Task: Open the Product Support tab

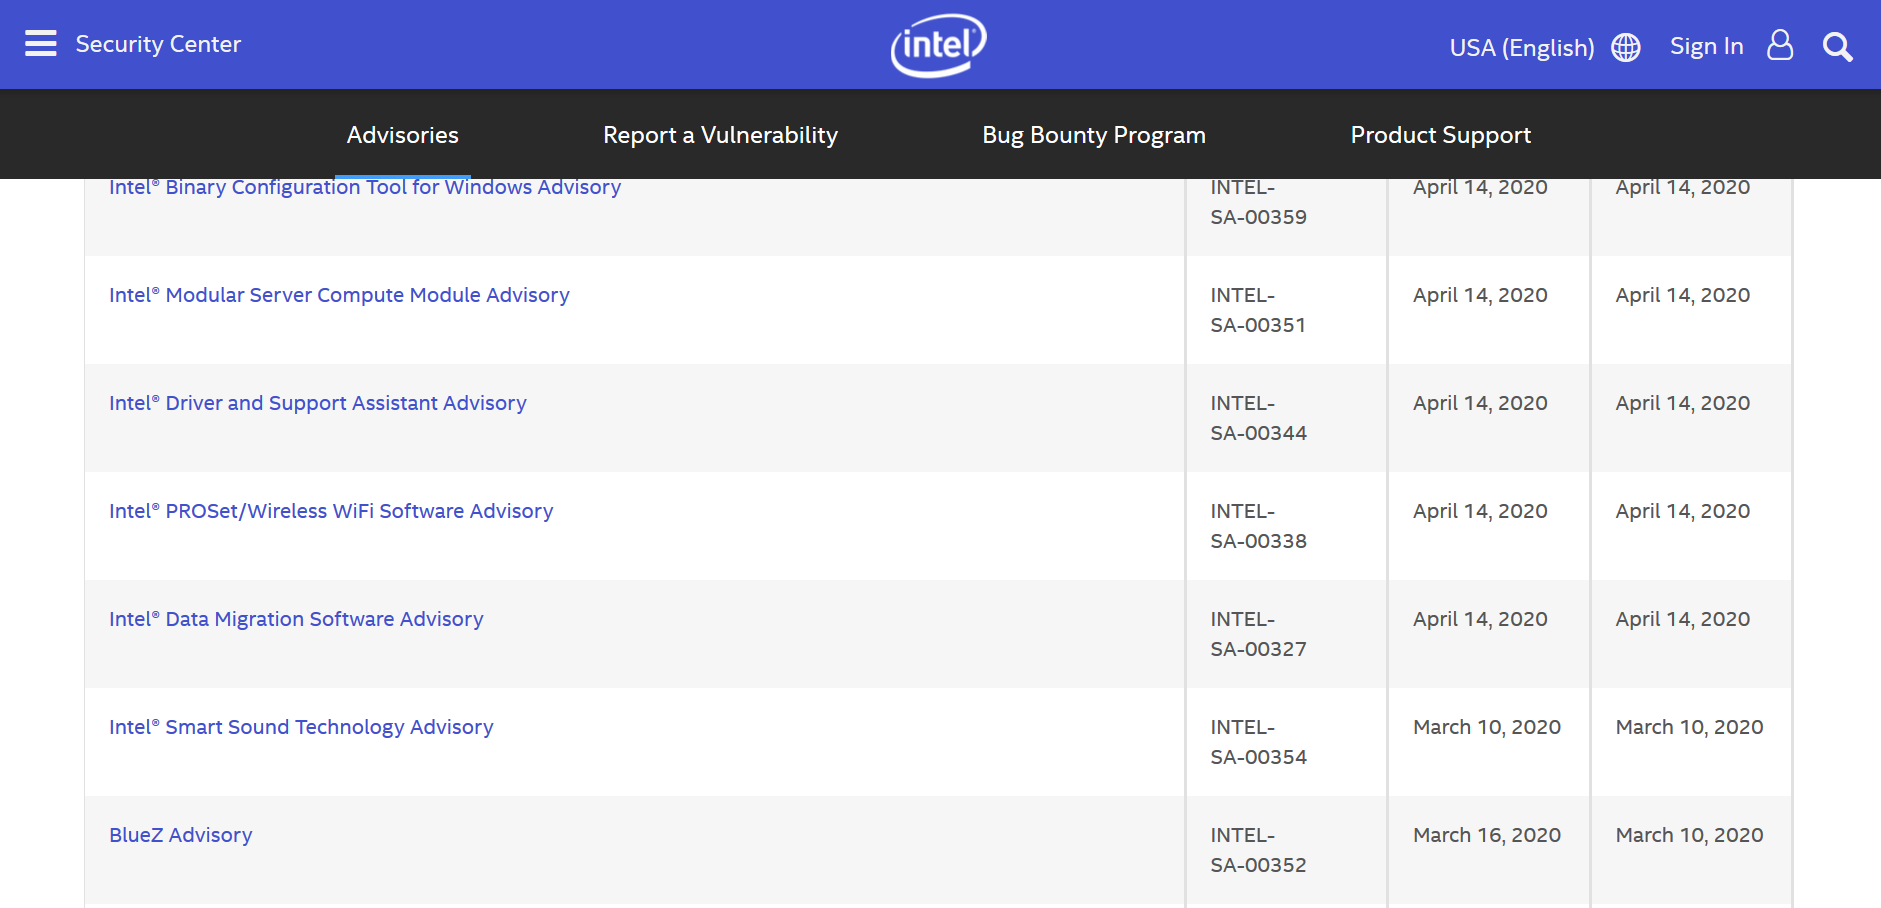Action: tap(1440, 135)
